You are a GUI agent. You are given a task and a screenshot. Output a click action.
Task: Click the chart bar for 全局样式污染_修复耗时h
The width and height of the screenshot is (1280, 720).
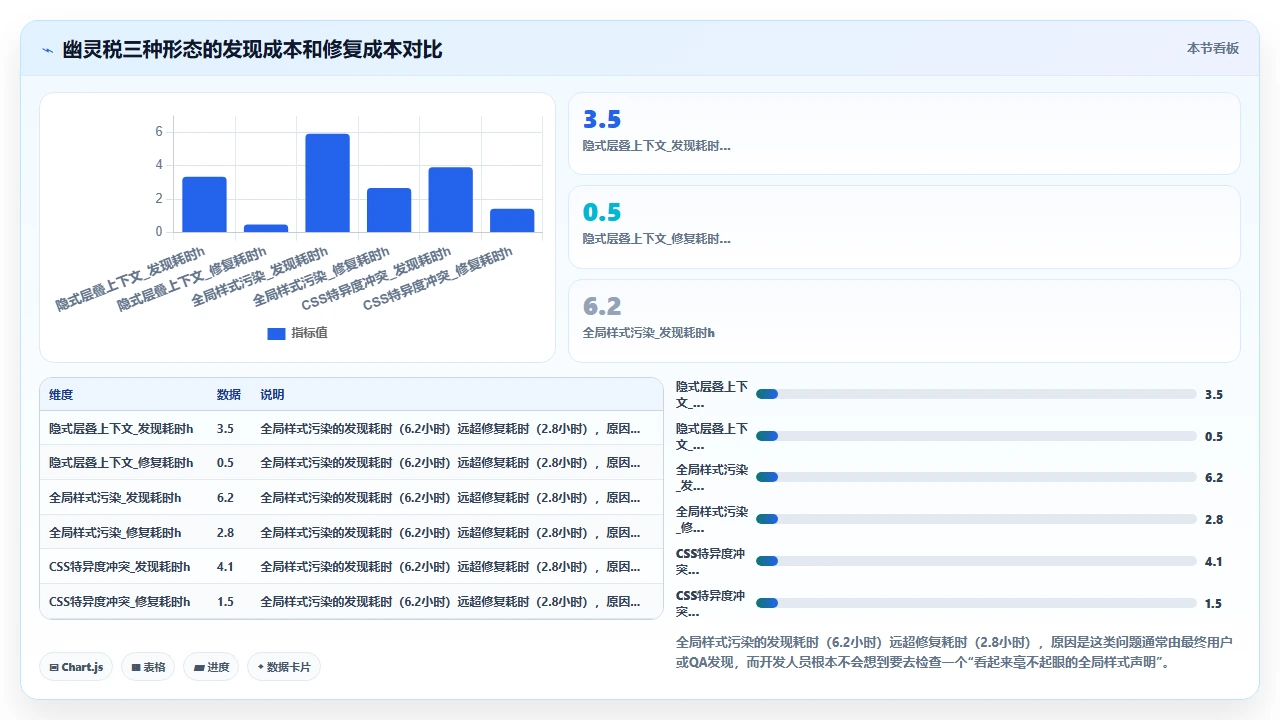click(x=389, y=210)
